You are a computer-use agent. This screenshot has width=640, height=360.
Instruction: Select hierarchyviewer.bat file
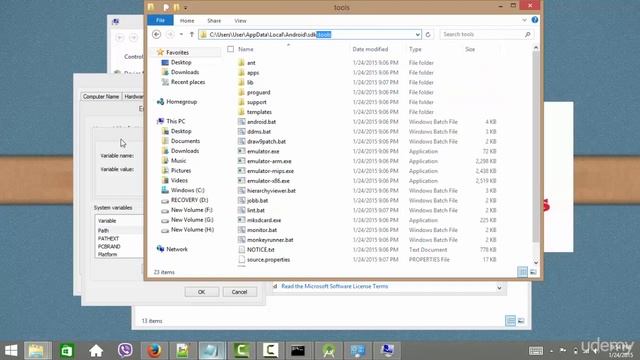coord(271,191)
